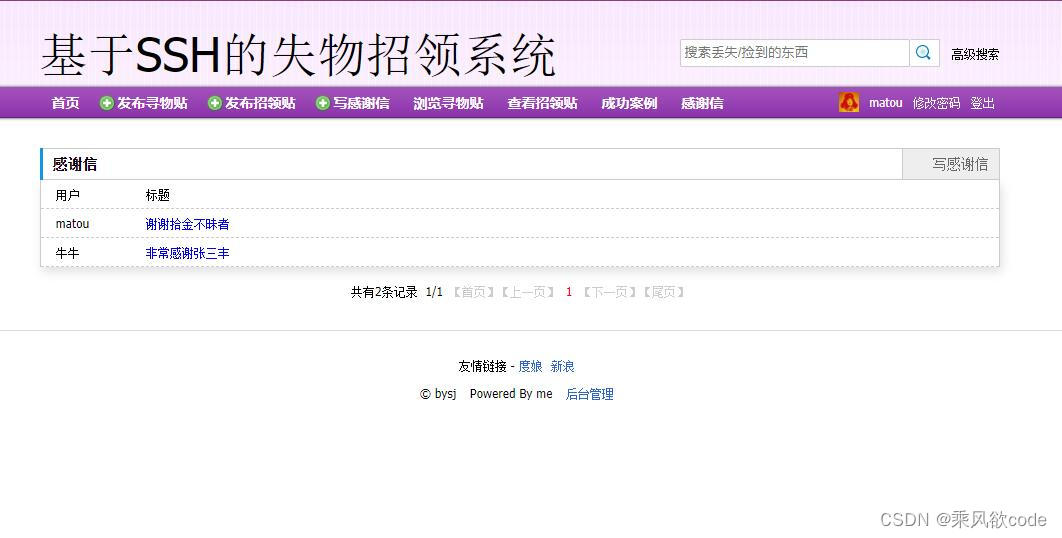
Task: Click green plus icon beside 发布招领贴
Action: coord(215,103)
